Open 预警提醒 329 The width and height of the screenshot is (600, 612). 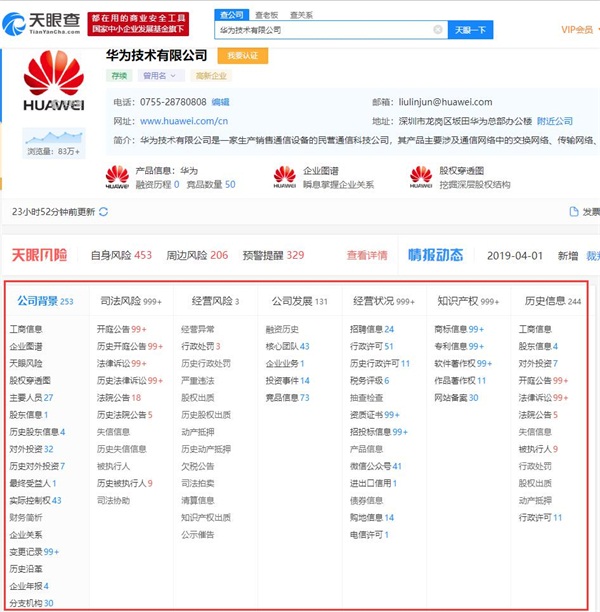pyautogui.click(x=273, y=255)
